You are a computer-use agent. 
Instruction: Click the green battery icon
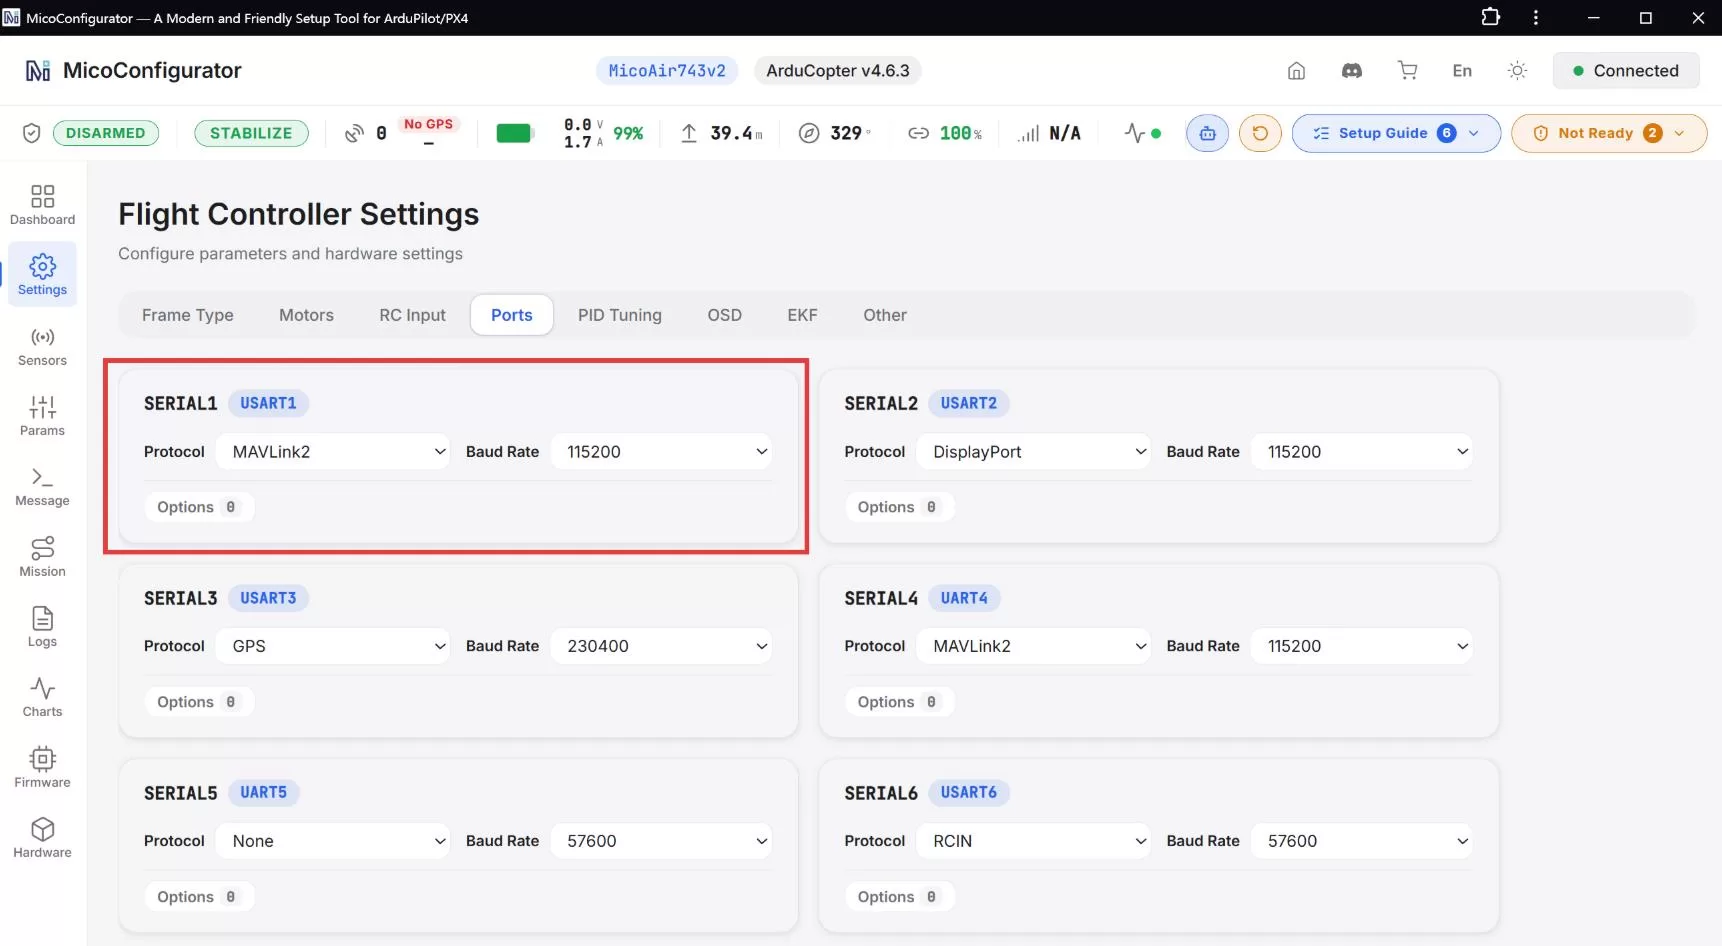pyautogui.click(x=514, y=133)
